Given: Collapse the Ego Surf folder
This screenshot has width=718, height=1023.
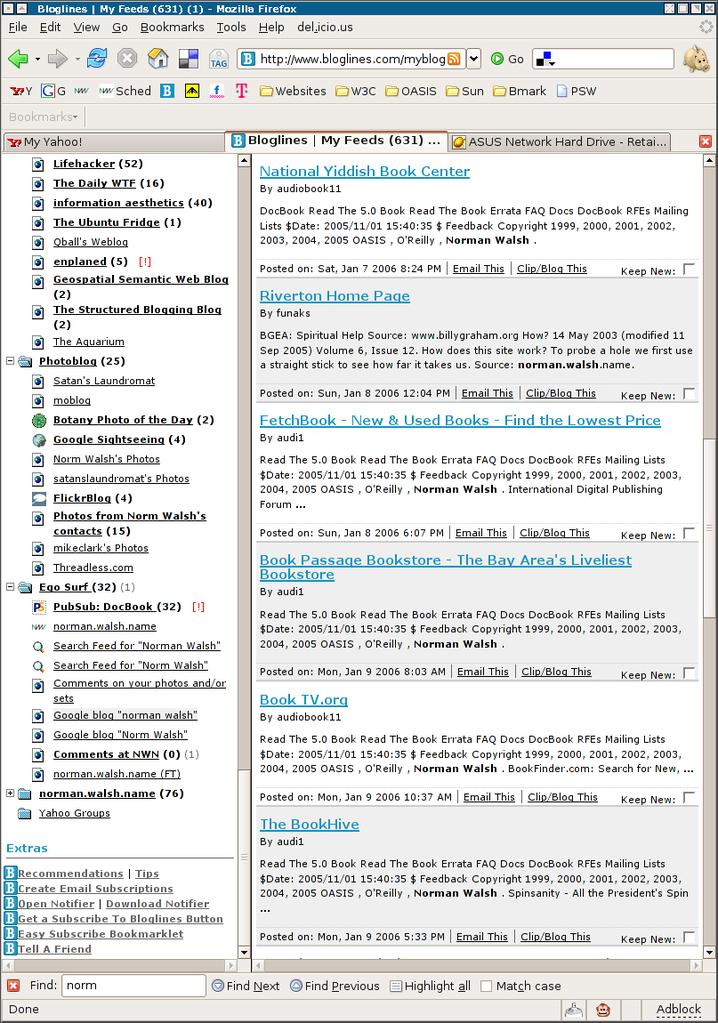Looking at the screenshot, I should tap(10, 587).
